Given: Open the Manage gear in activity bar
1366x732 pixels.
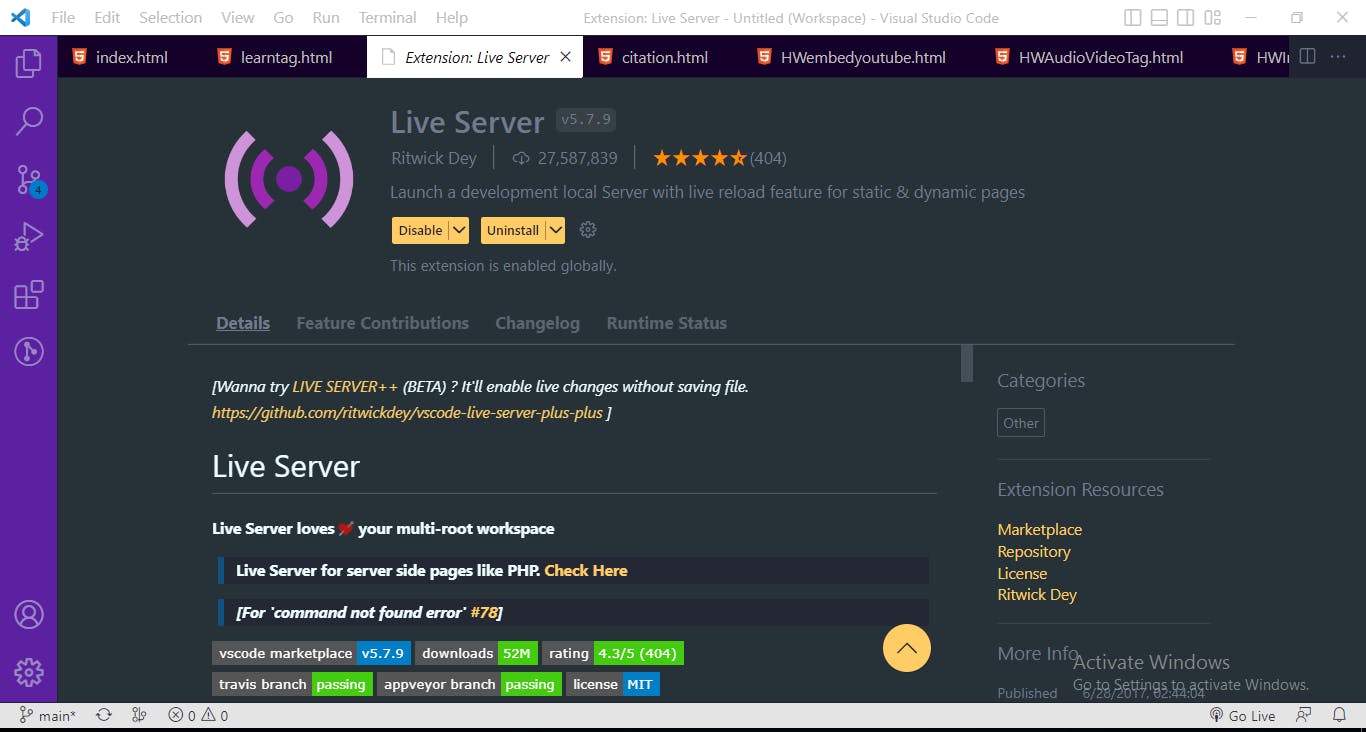Looking at the screenshot, I should click(28, 672).
